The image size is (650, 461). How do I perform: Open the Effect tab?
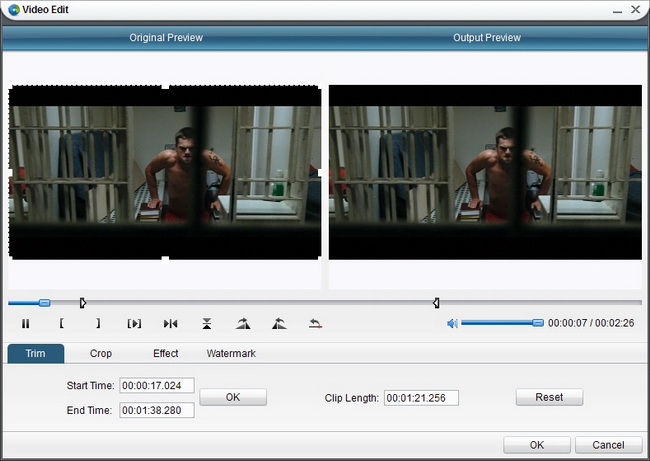tap(165, 354)
